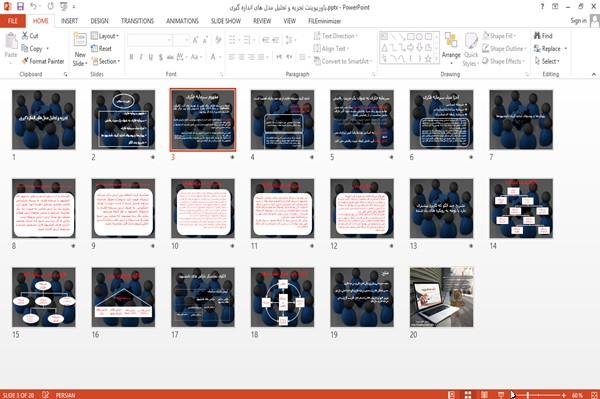This screenshot has height=399, width=600.
Task: Open Shape Fill dropdown
Action: [x=499, y=36]
